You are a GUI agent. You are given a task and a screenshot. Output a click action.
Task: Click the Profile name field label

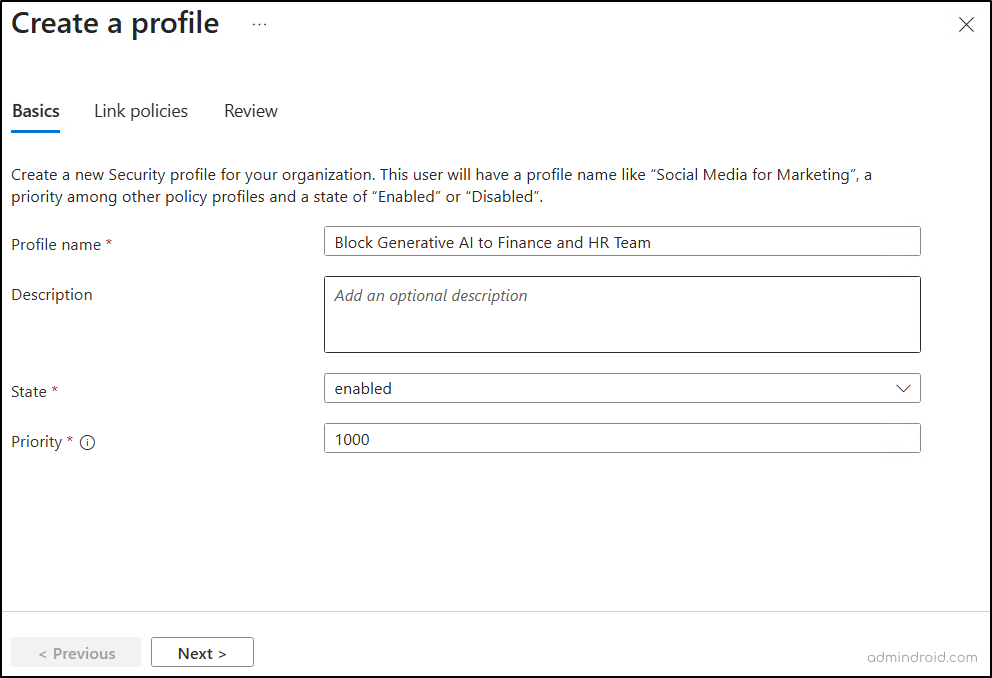(56, 244)
